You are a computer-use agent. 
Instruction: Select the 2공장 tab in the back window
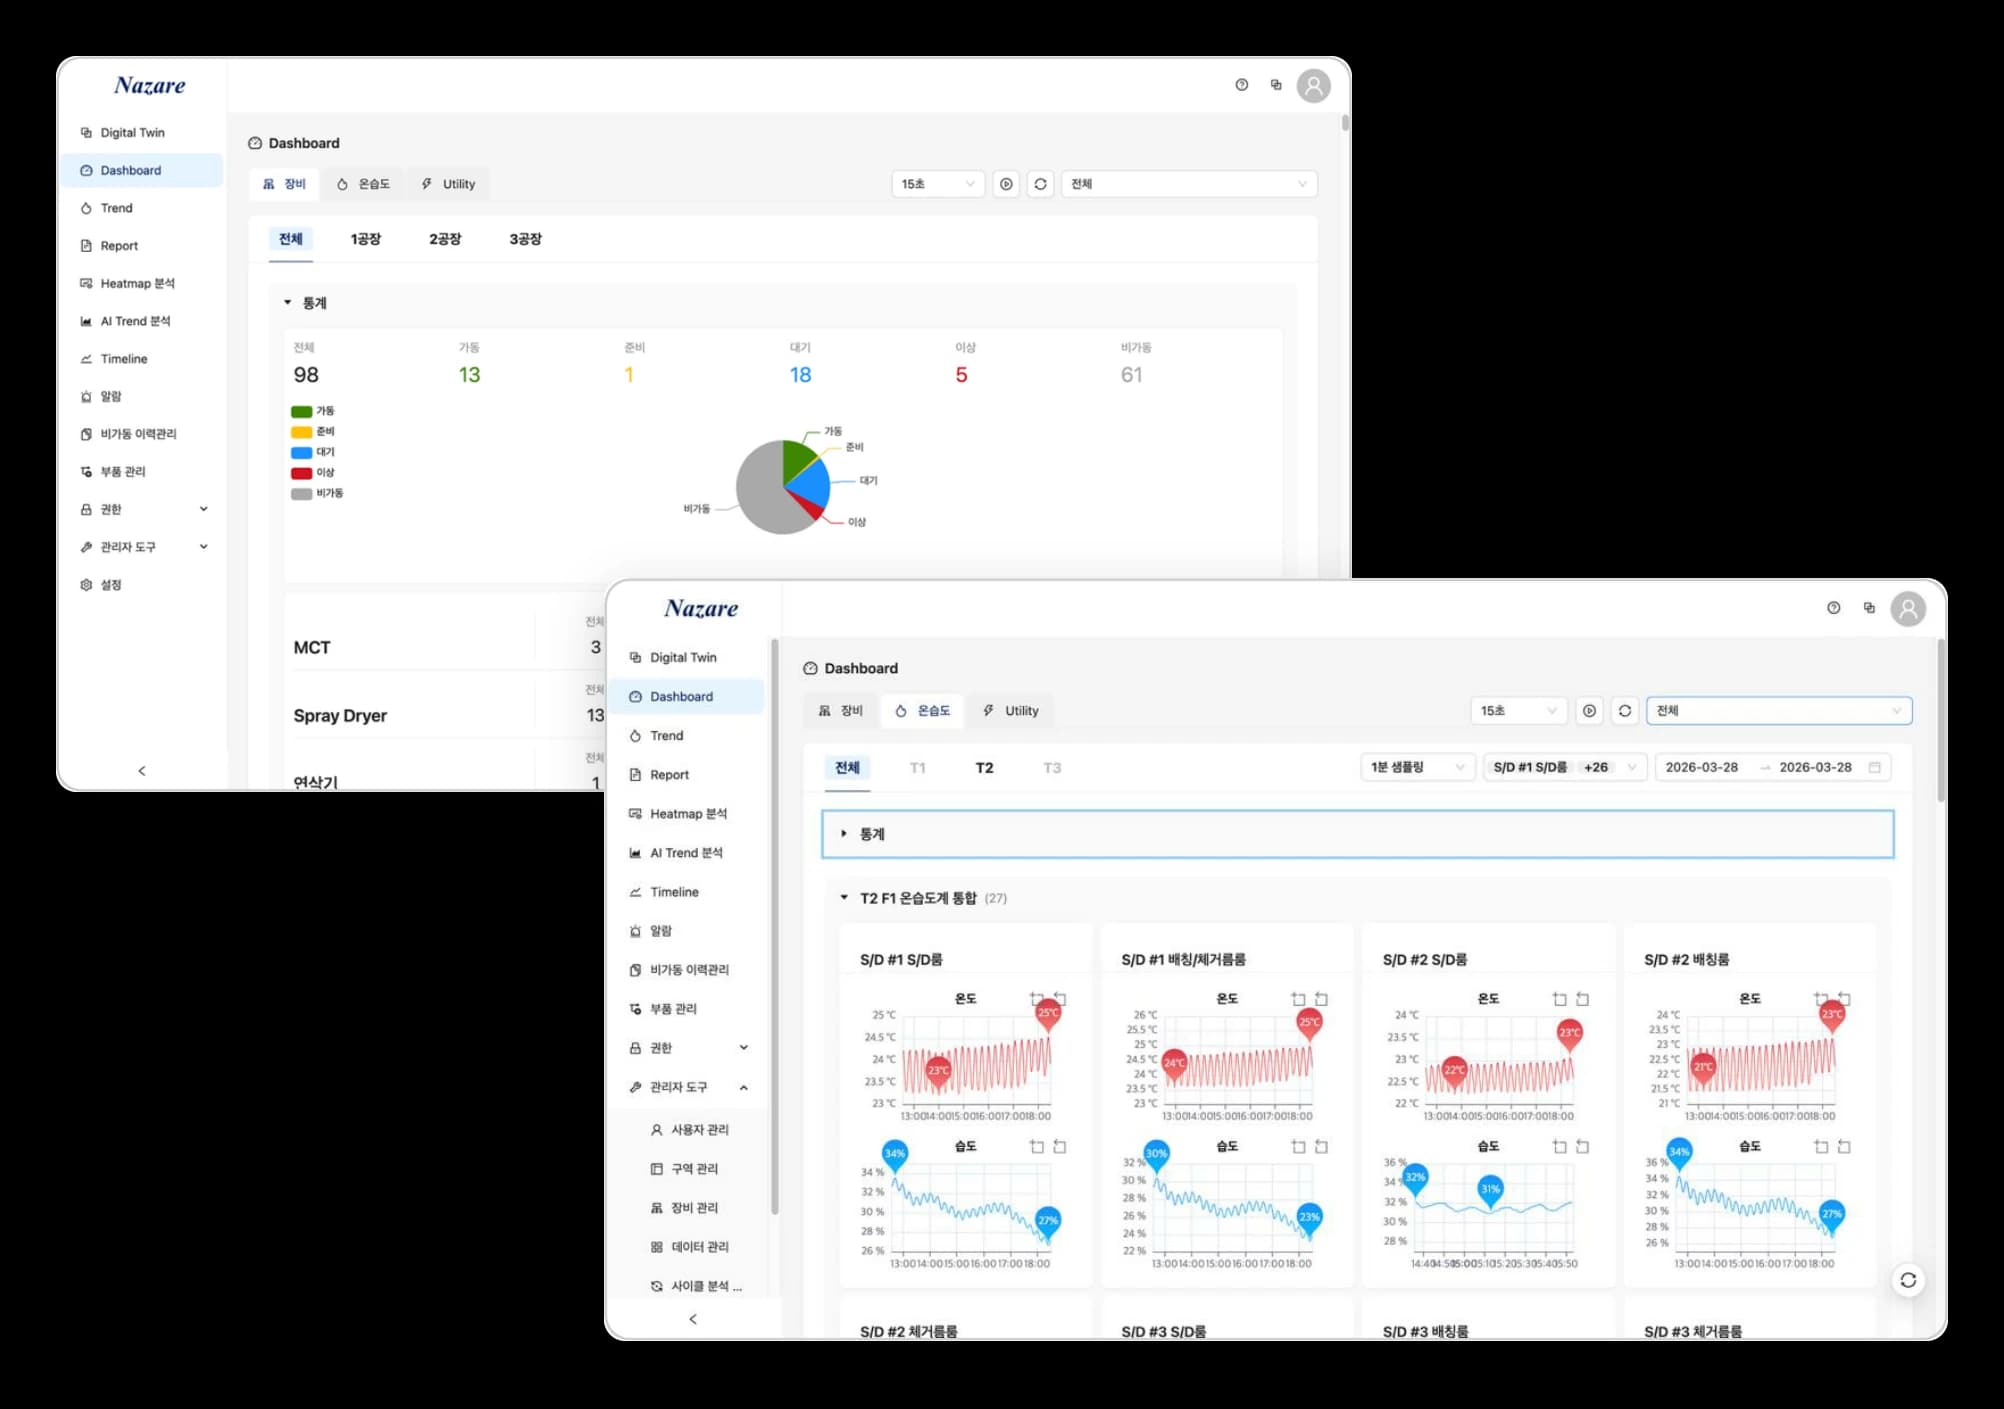pos(445,239)
